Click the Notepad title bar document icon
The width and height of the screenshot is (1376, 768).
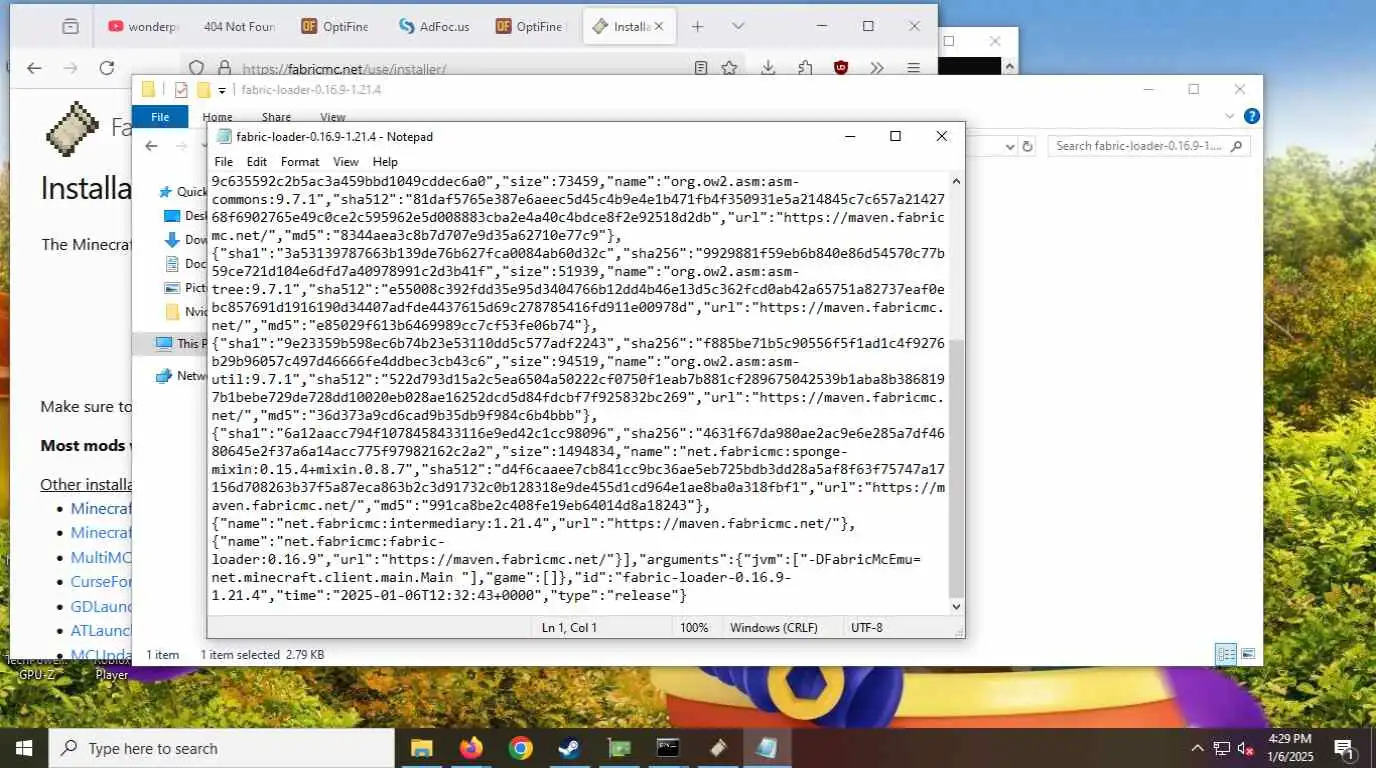point(223,137)
